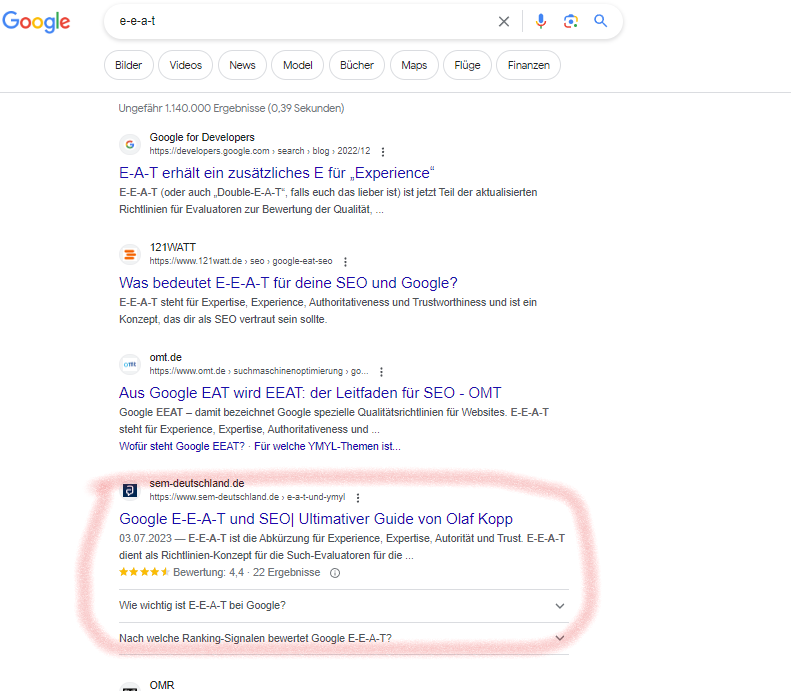Click the Google logo
The image size is (791, 691).
click(36, 22)
